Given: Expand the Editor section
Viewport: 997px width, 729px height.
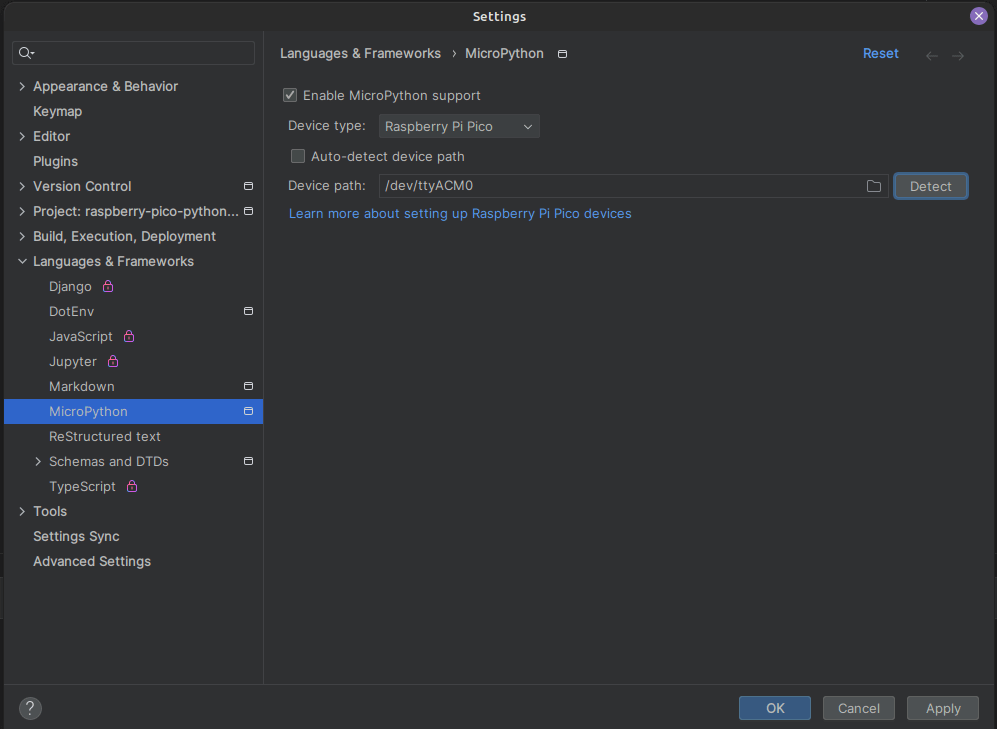Looking at the screenshot, I should [22, 136].
